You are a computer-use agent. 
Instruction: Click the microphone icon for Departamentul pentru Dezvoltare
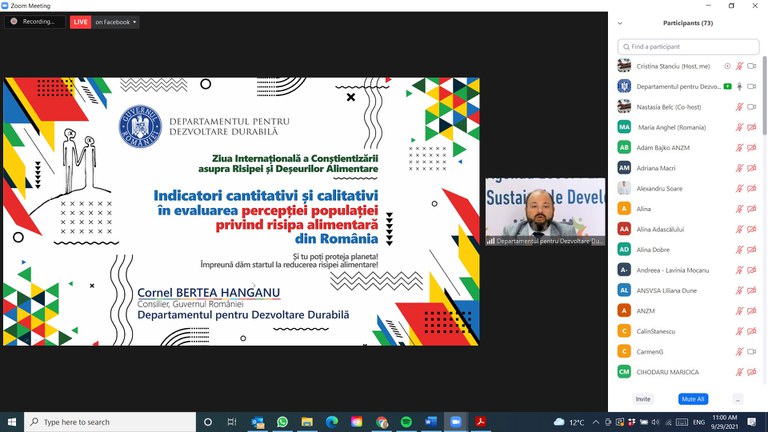(740, 87)
